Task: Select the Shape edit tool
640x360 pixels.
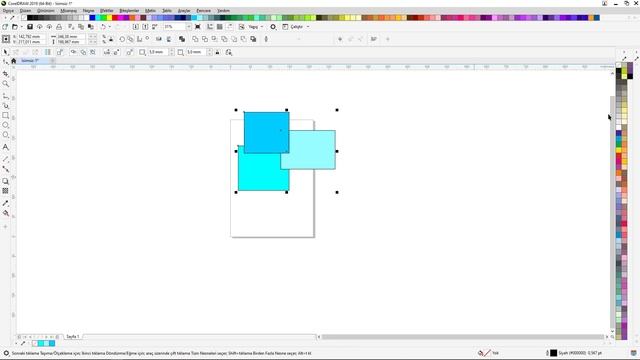Action: tap(5, 62)
